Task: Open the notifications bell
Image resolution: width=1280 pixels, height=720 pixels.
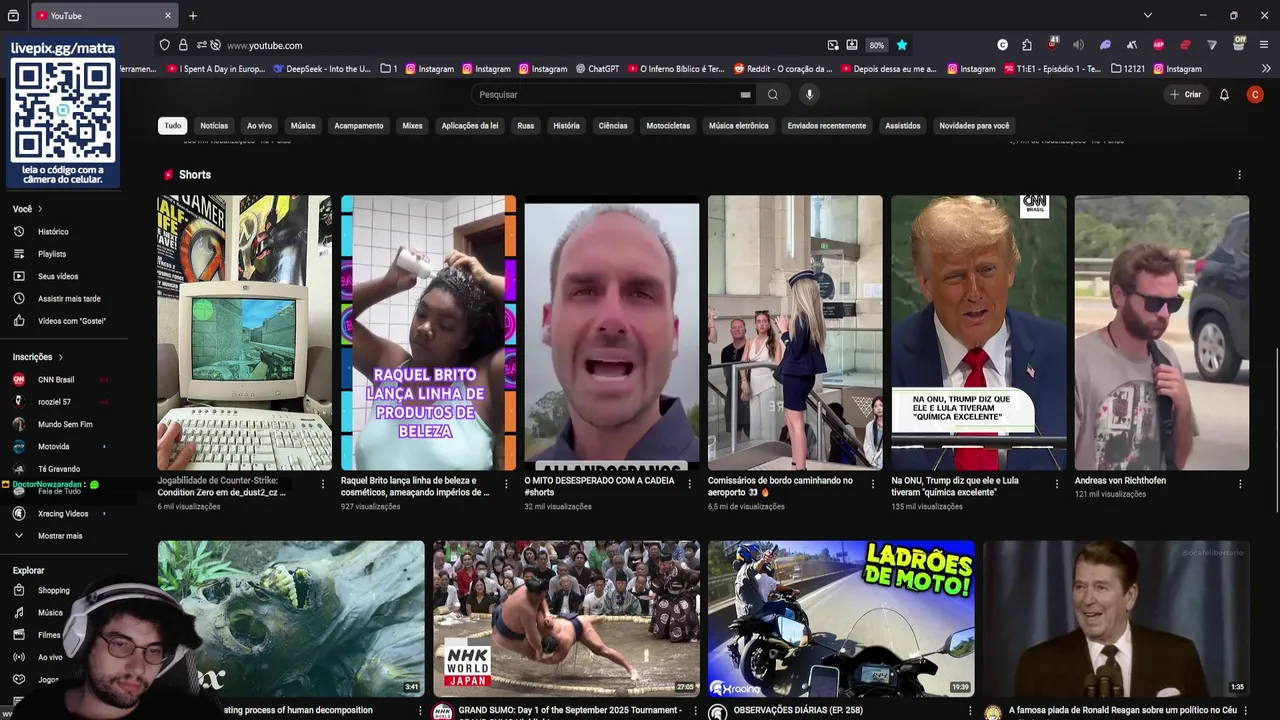Action: click(1224, 95)
